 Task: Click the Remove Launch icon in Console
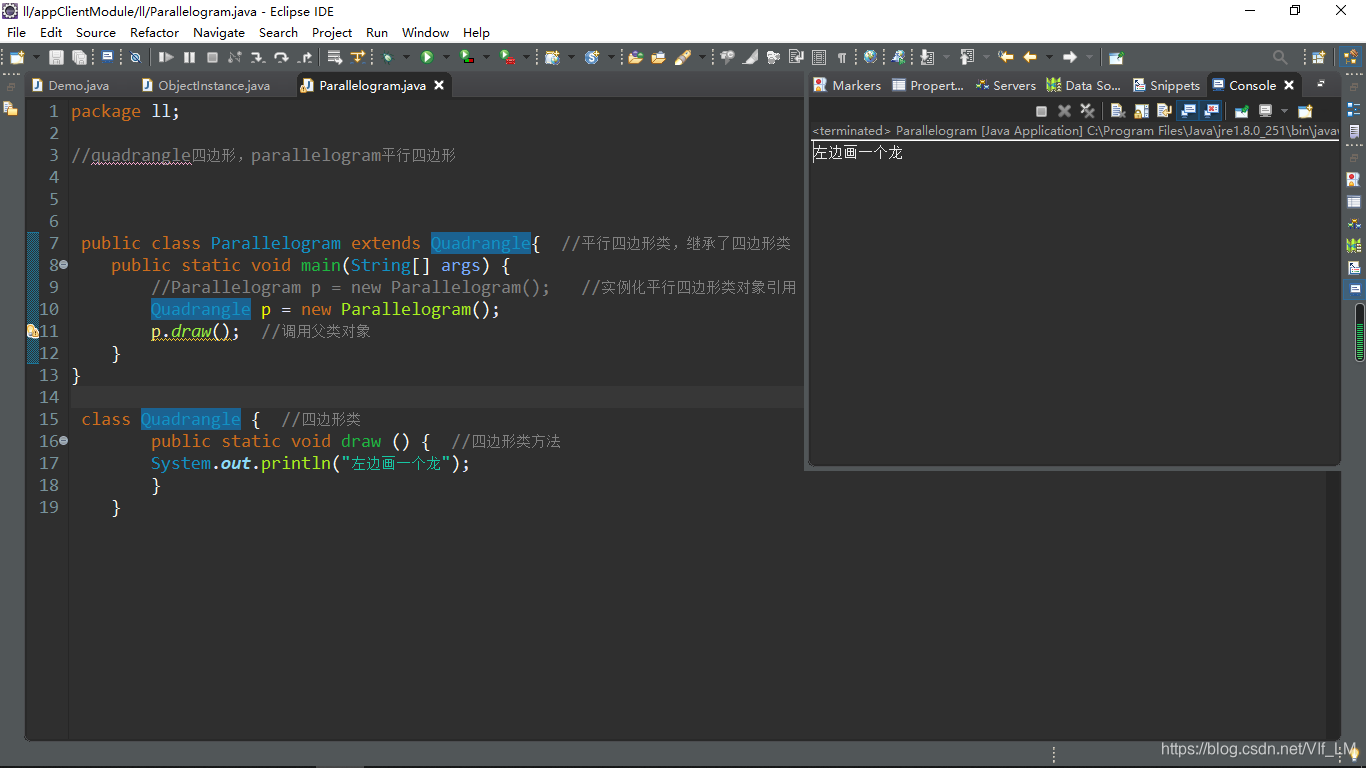1064,111
